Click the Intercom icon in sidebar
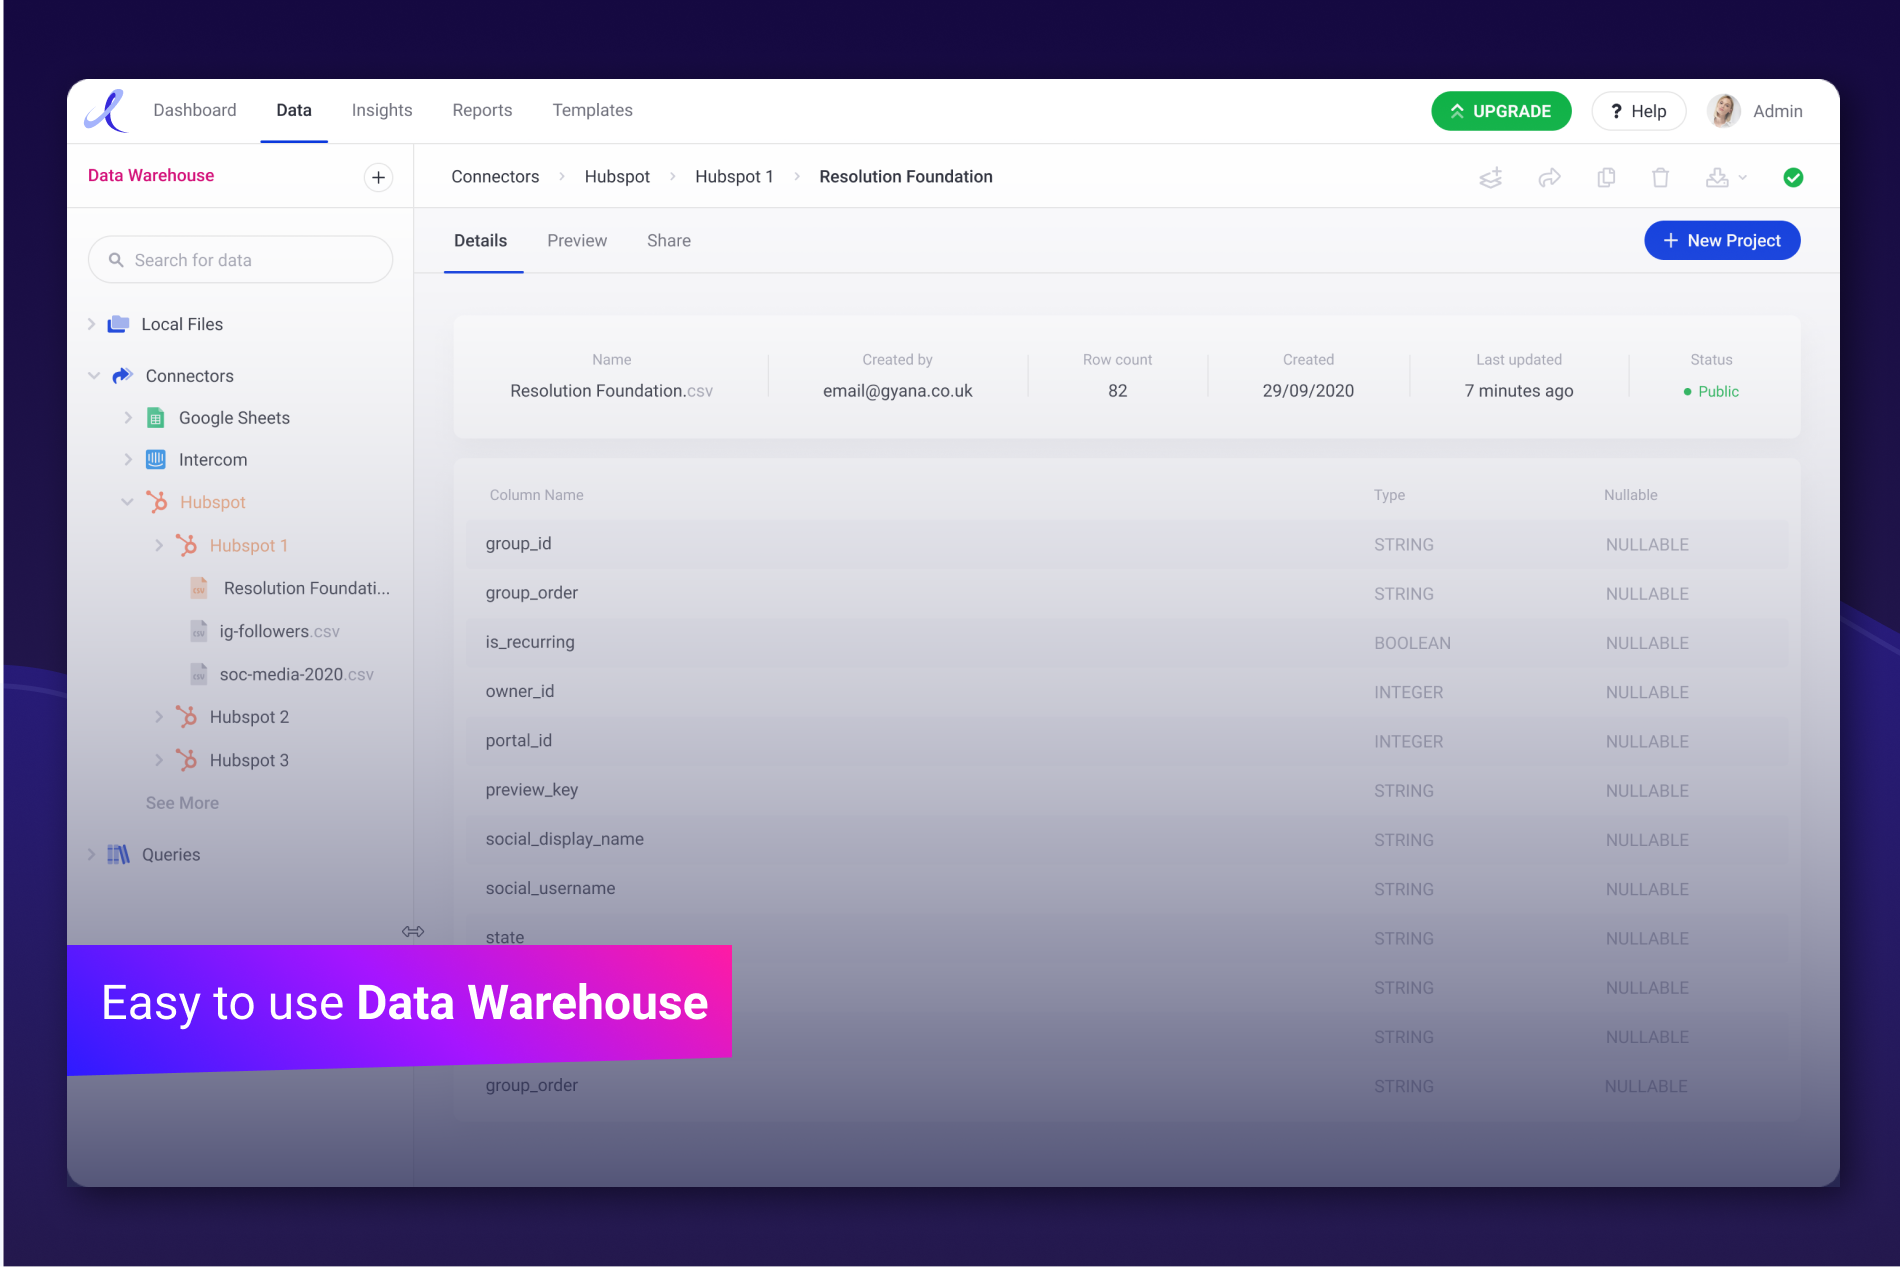 [x=155, y=460]
